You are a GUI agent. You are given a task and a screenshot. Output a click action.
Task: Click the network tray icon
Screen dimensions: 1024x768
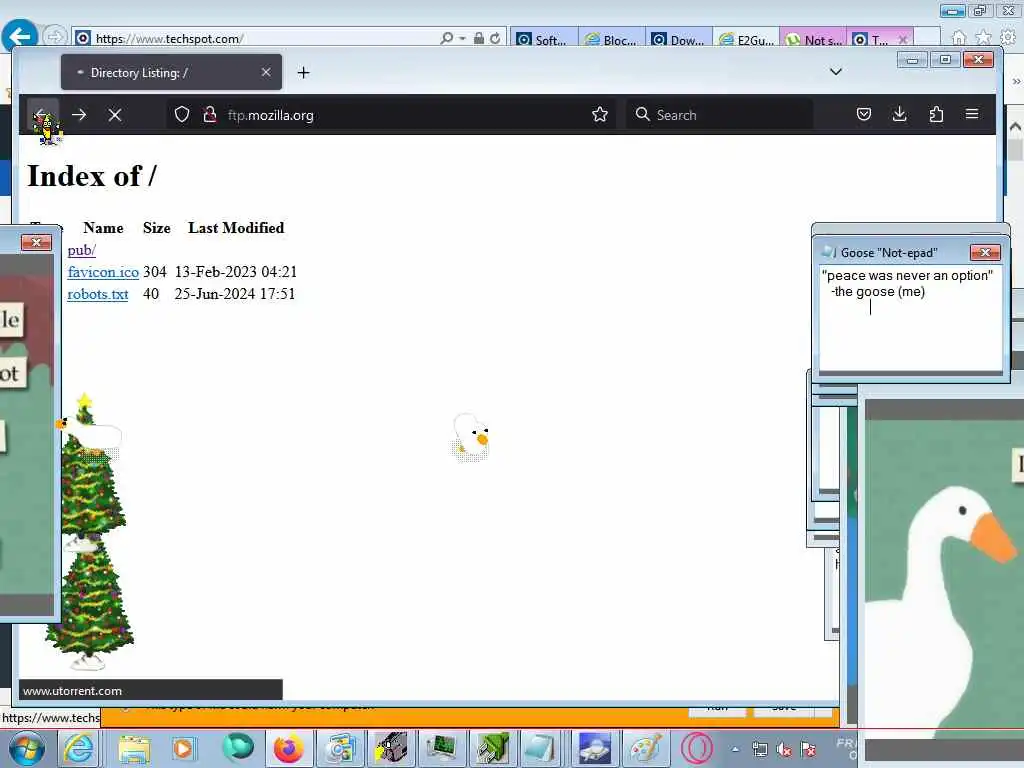coord(760,750)
